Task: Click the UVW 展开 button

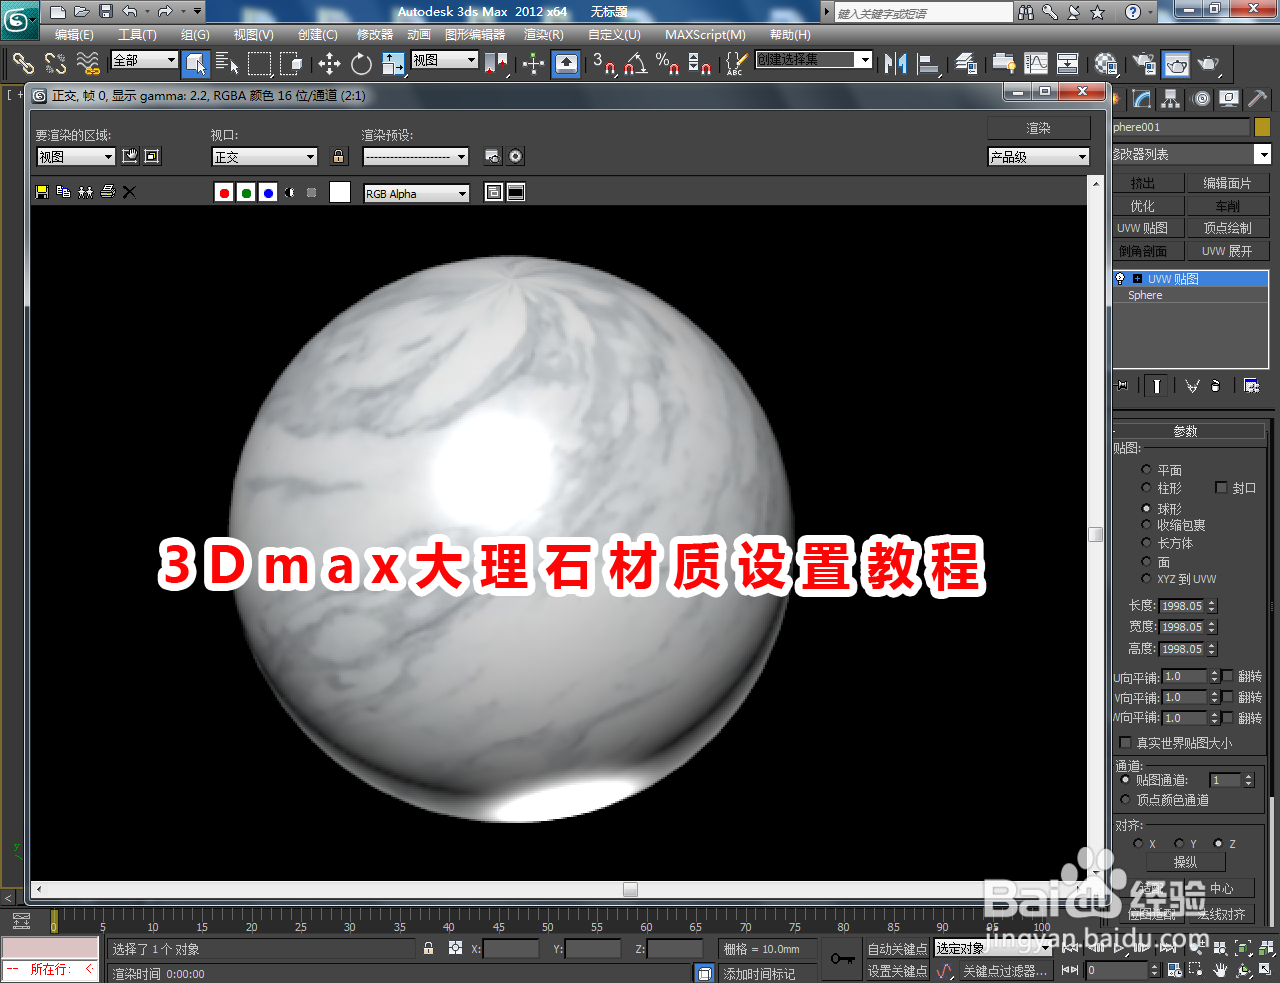Action: tap(1228, 250)
